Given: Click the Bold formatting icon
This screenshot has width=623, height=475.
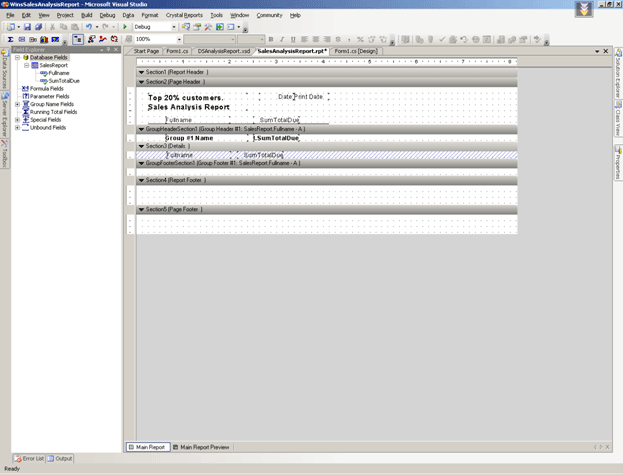Looking at the screenshot, I should click(271, 39).
